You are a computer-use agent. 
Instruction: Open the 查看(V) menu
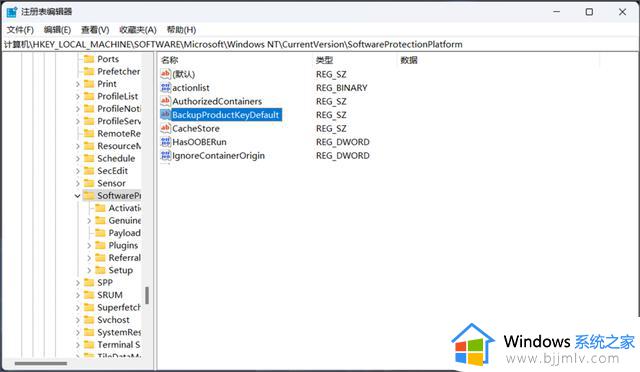pyautogui.click(x=95, y=30)
